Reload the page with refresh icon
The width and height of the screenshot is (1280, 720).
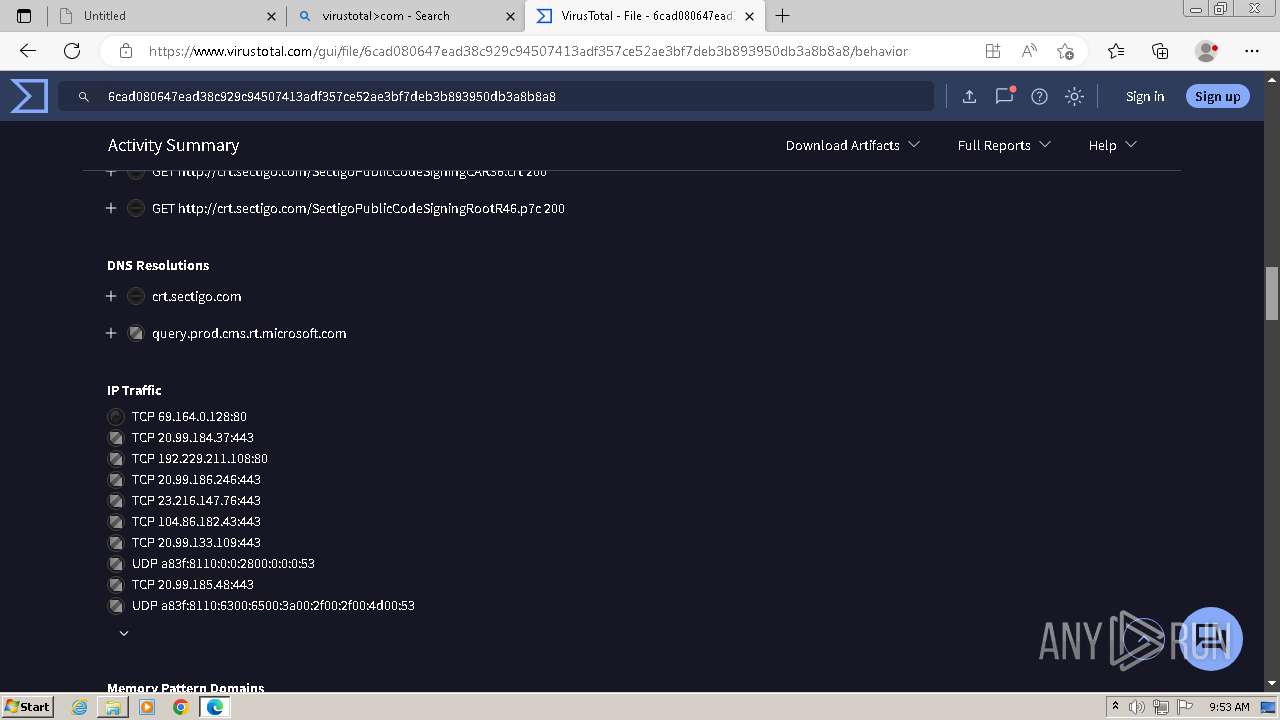(72, 51)
